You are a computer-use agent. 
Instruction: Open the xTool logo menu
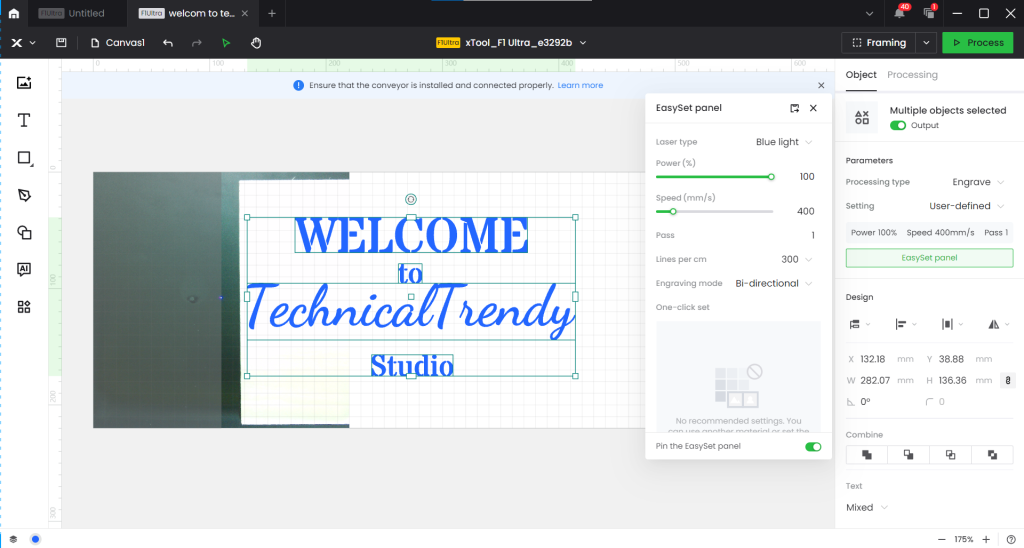tap(23, 42)
